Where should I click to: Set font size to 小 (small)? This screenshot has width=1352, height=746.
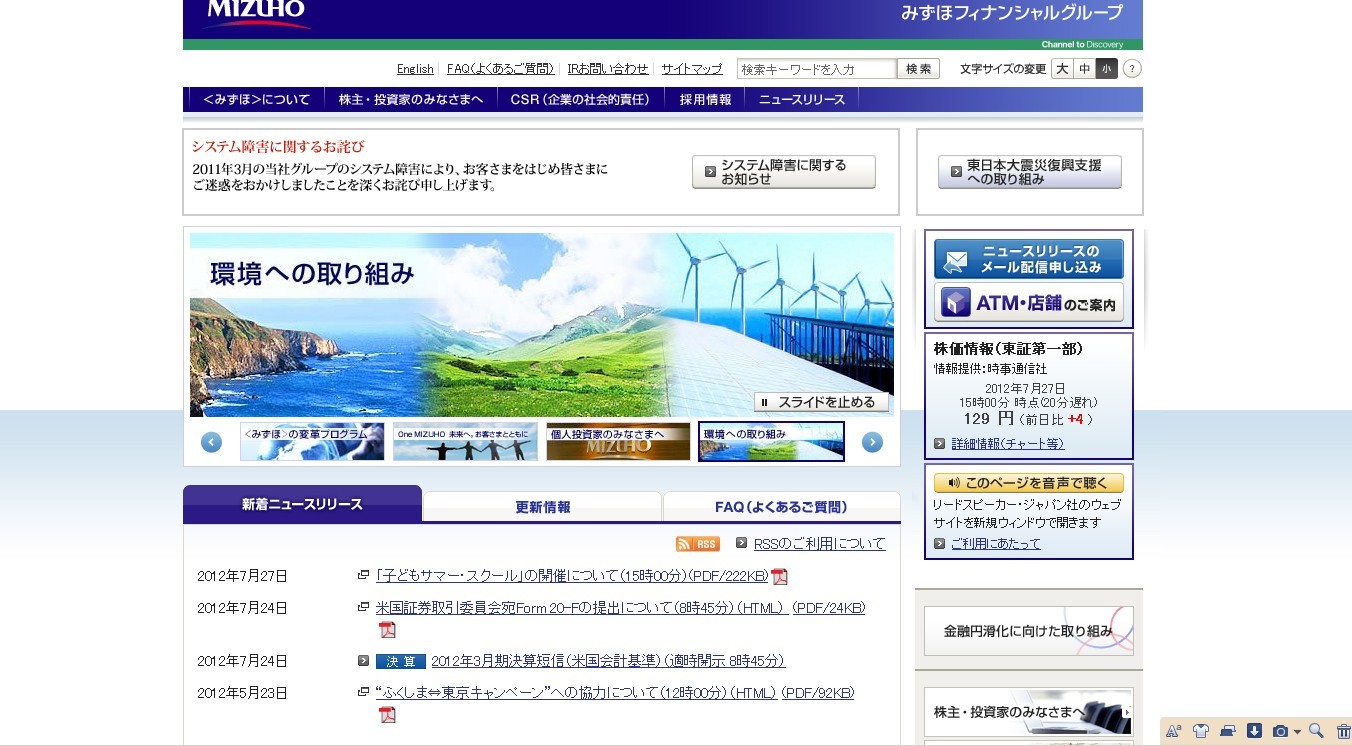click(1106, 69)
